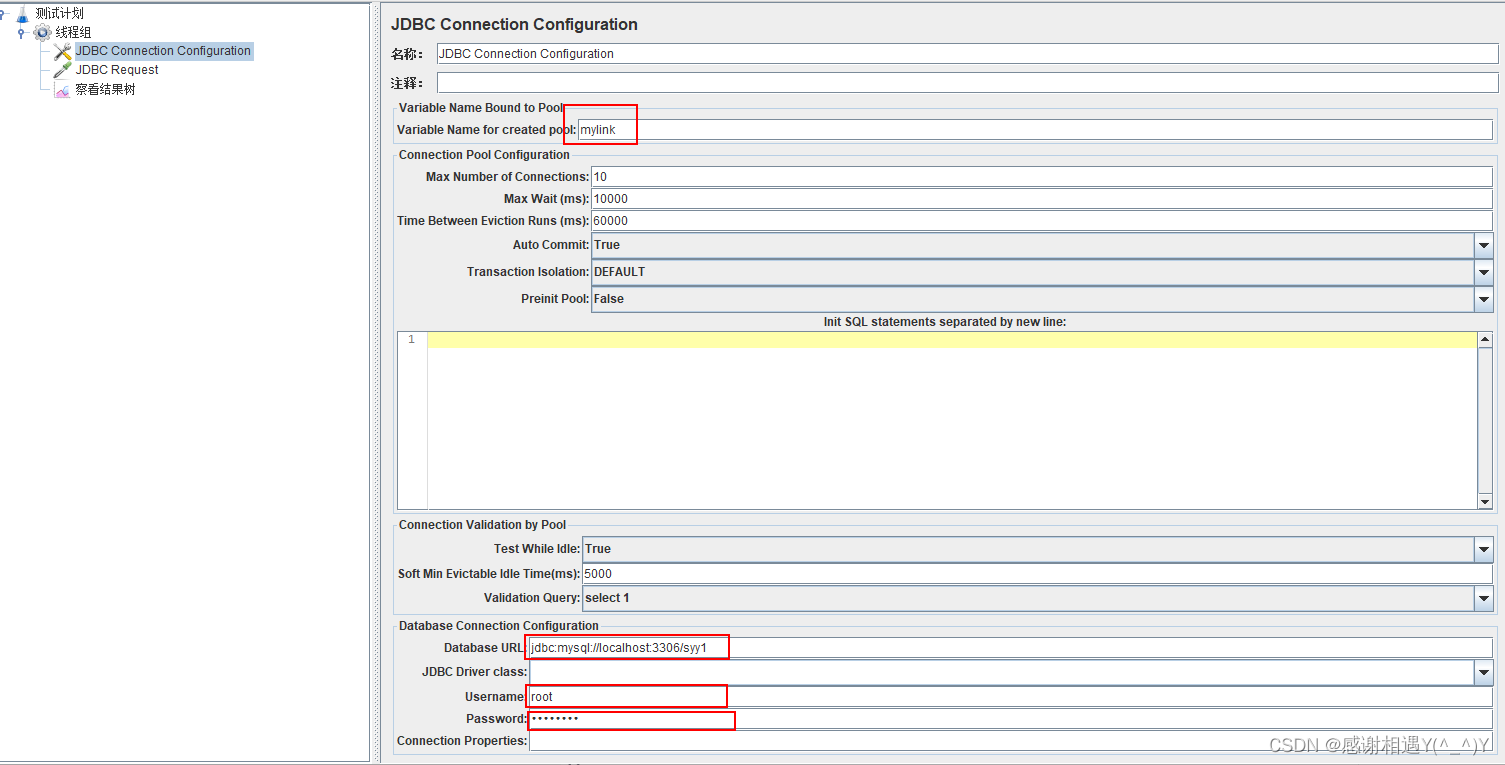Click the Database URL input field
The height and width of the screenshot is (765, 1505).
(x=1010, y=648)
